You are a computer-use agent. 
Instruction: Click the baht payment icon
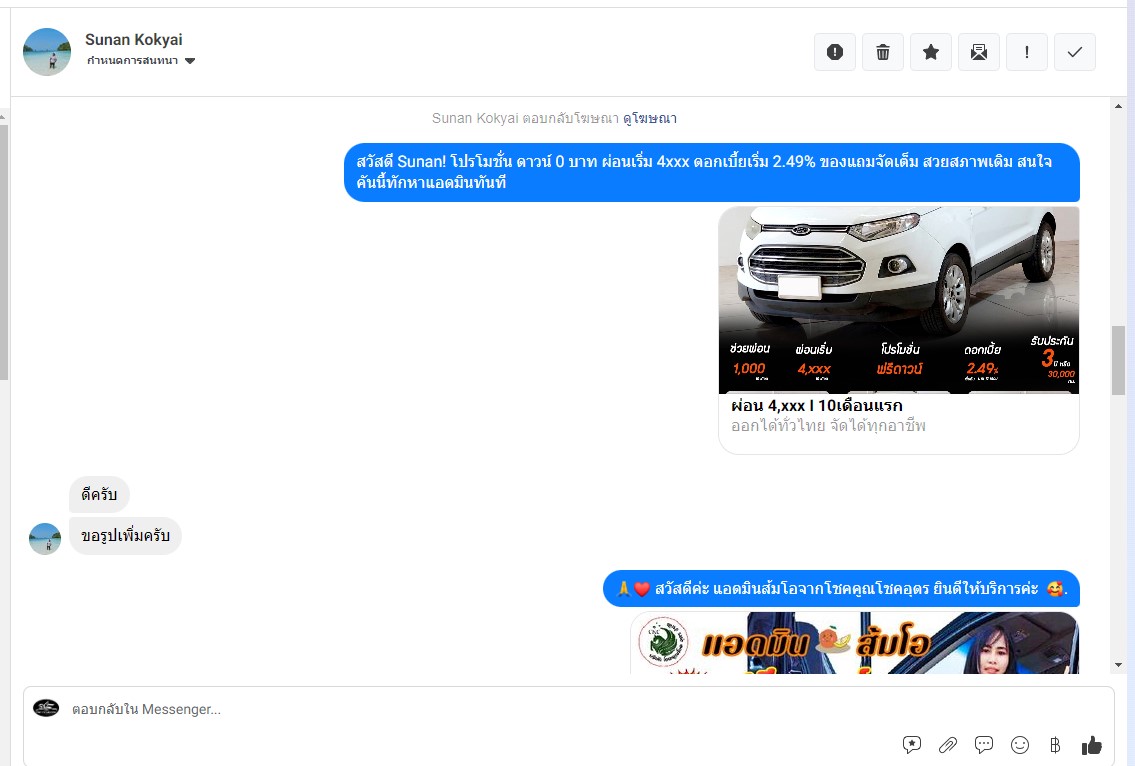1055,744
